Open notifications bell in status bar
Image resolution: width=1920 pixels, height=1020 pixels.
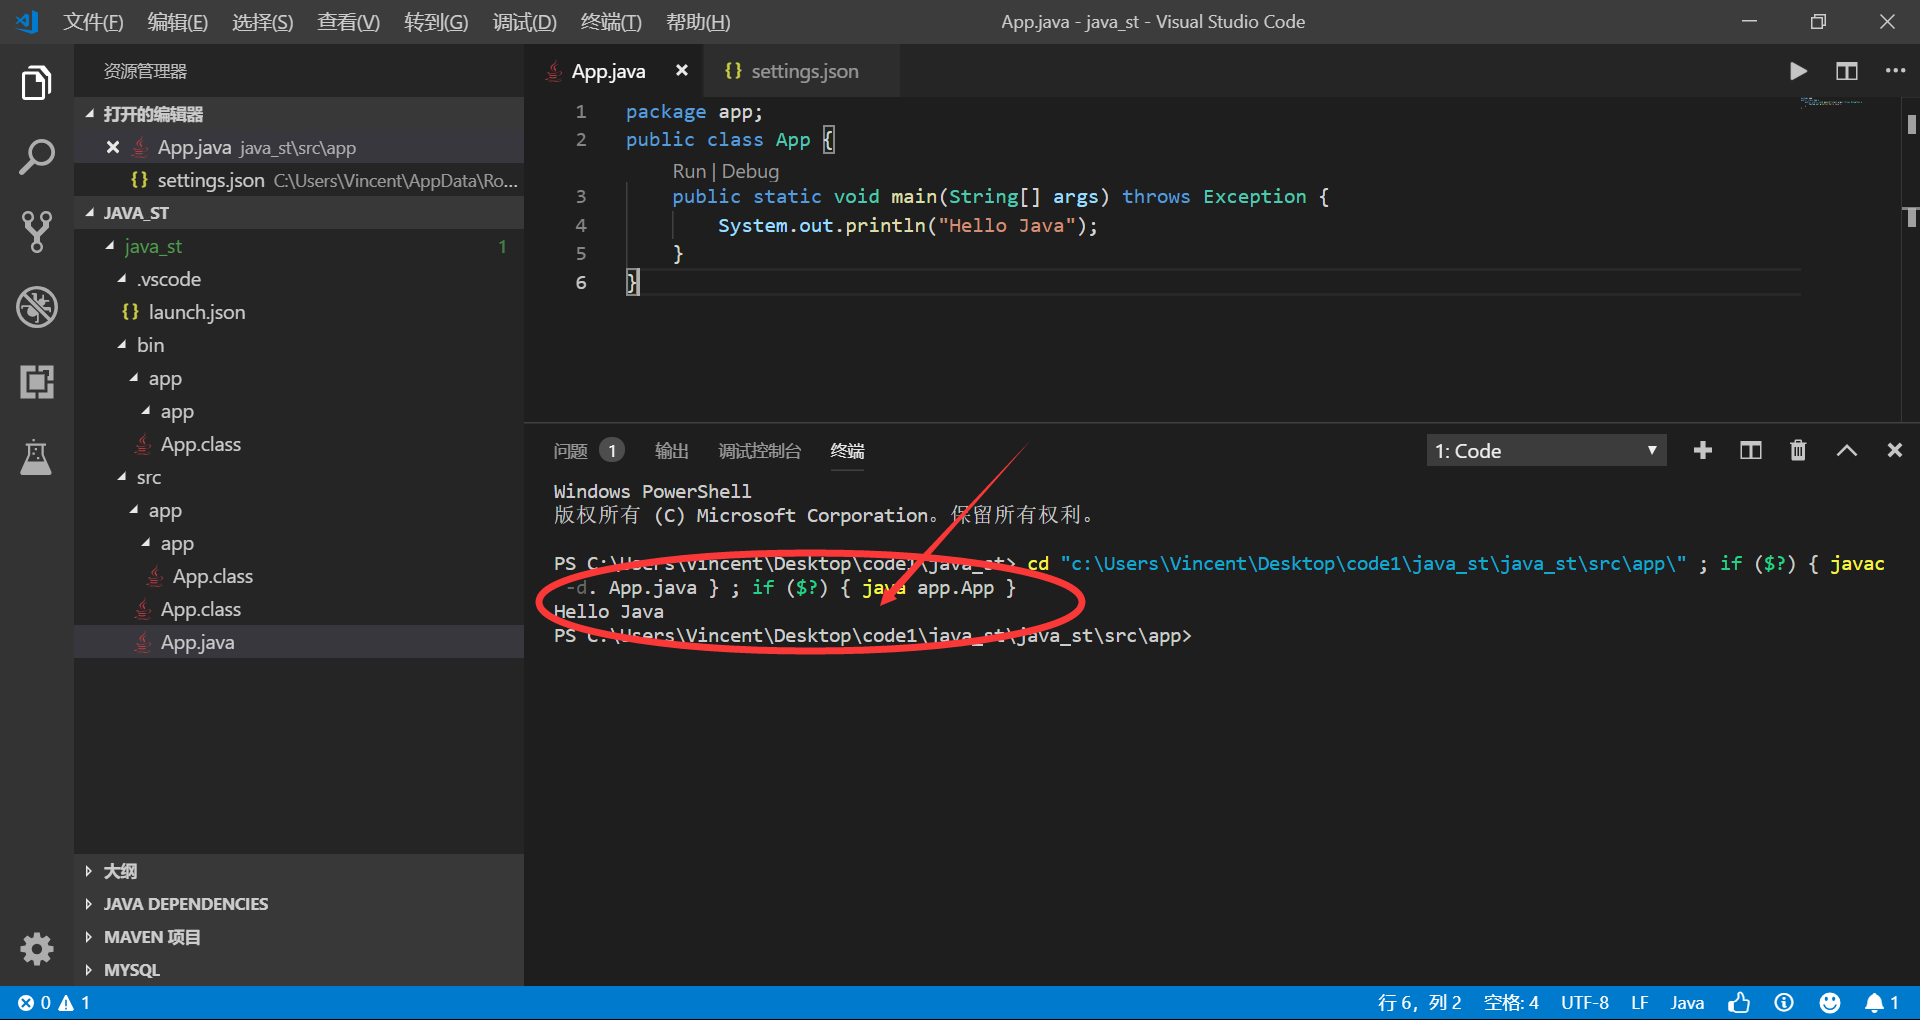[1878, 1002]
